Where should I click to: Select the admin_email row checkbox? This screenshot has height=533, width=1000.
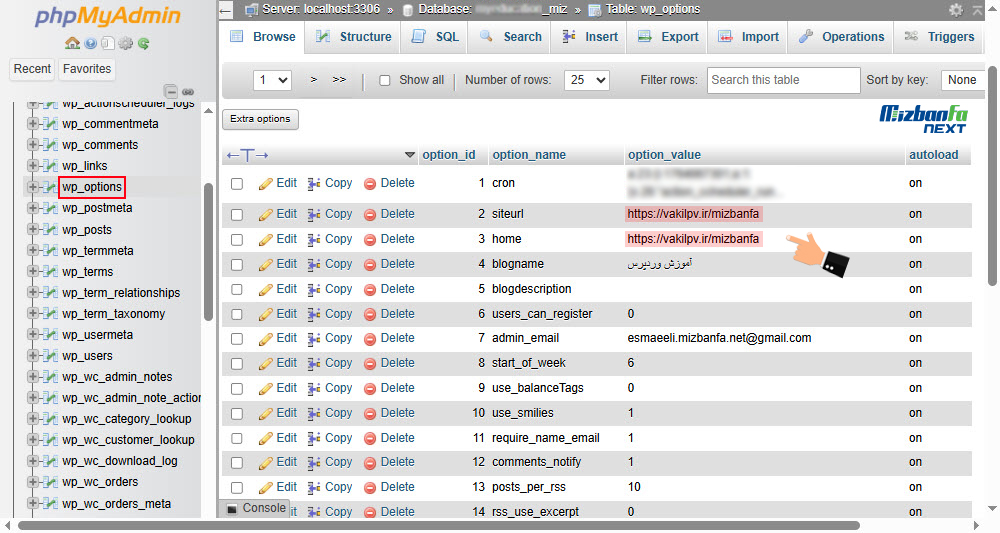click(x=237, y=339)
